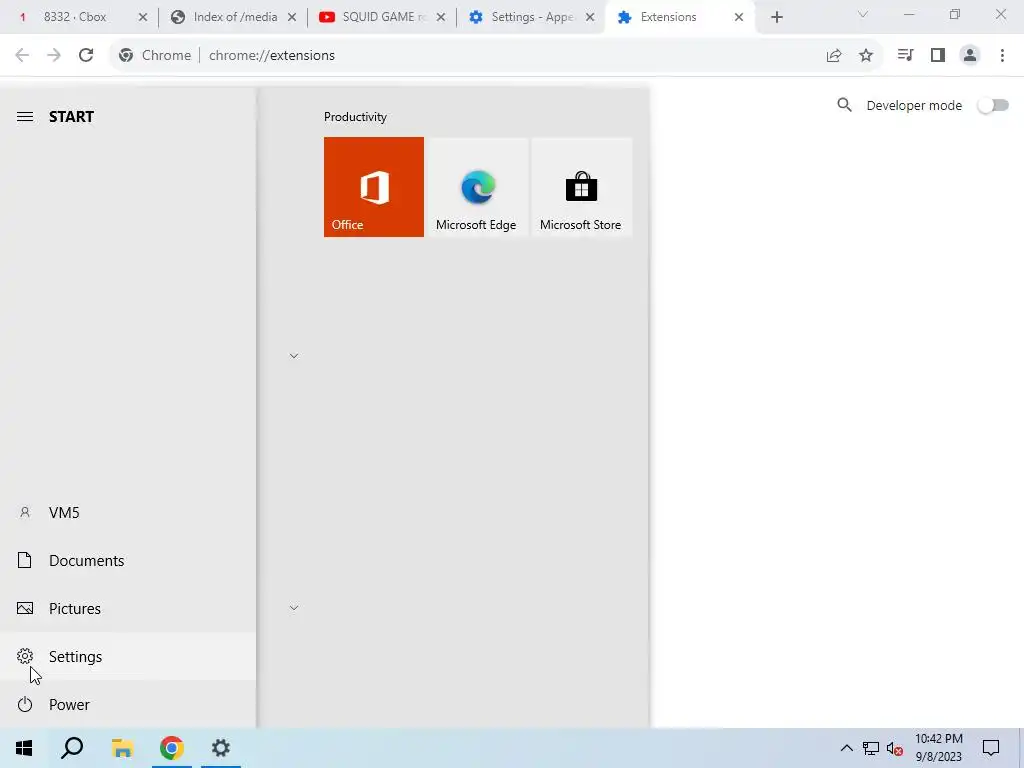Toggle Developer mode switch
Image resolution: width=1024 pixels, height=768 pixels.
point(993,105)
